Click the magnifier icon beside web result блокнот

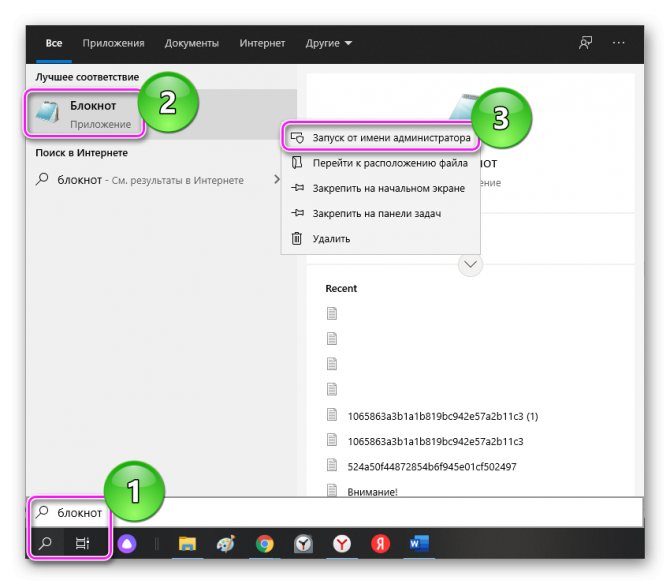click(42, 179)
